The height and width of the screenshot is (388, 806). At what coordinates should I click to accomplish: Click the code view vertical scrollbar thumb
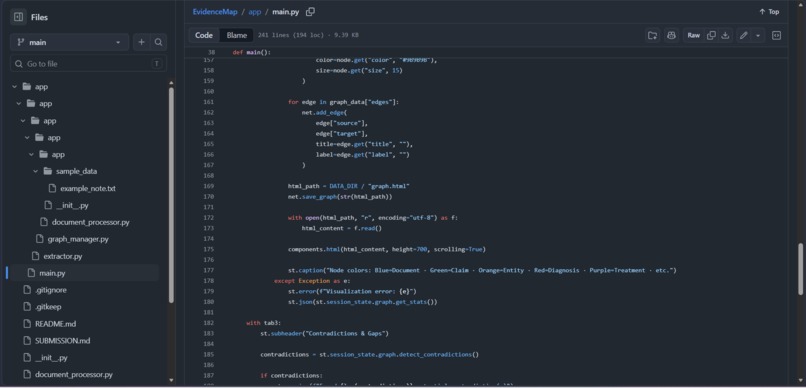[800, 269]
